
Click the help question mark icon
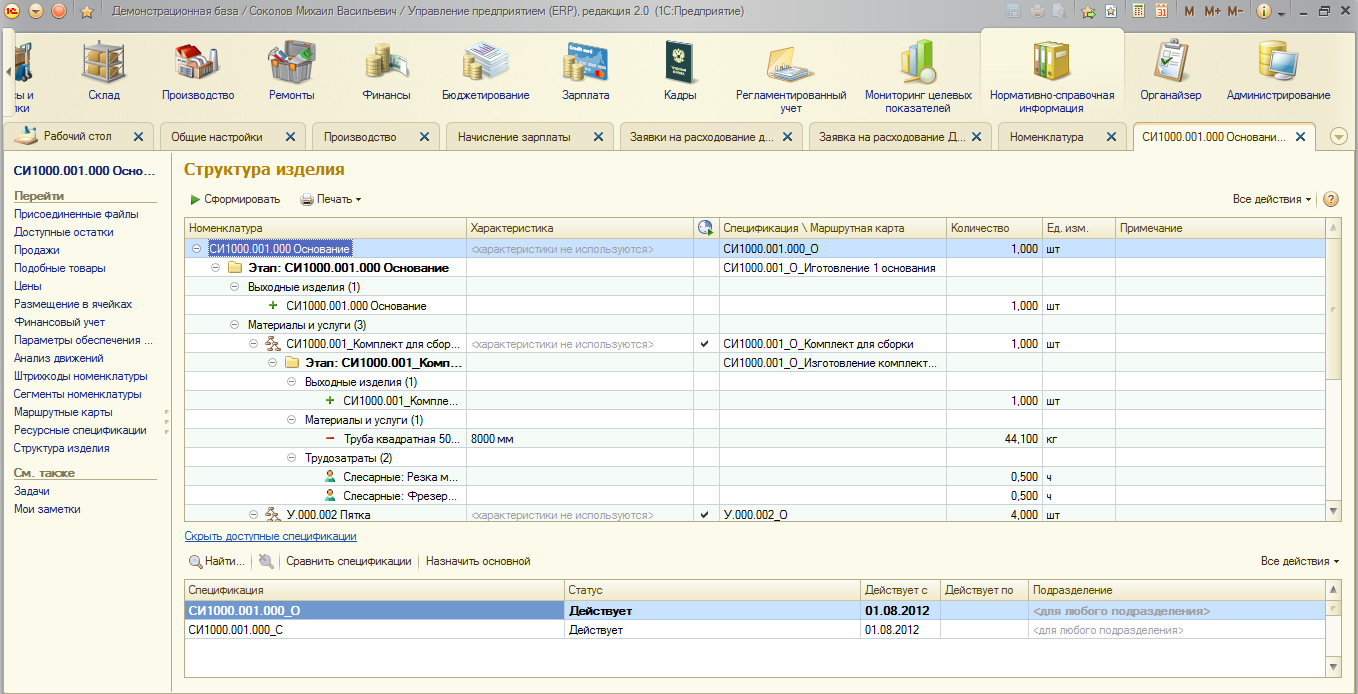click(1331, 199)
